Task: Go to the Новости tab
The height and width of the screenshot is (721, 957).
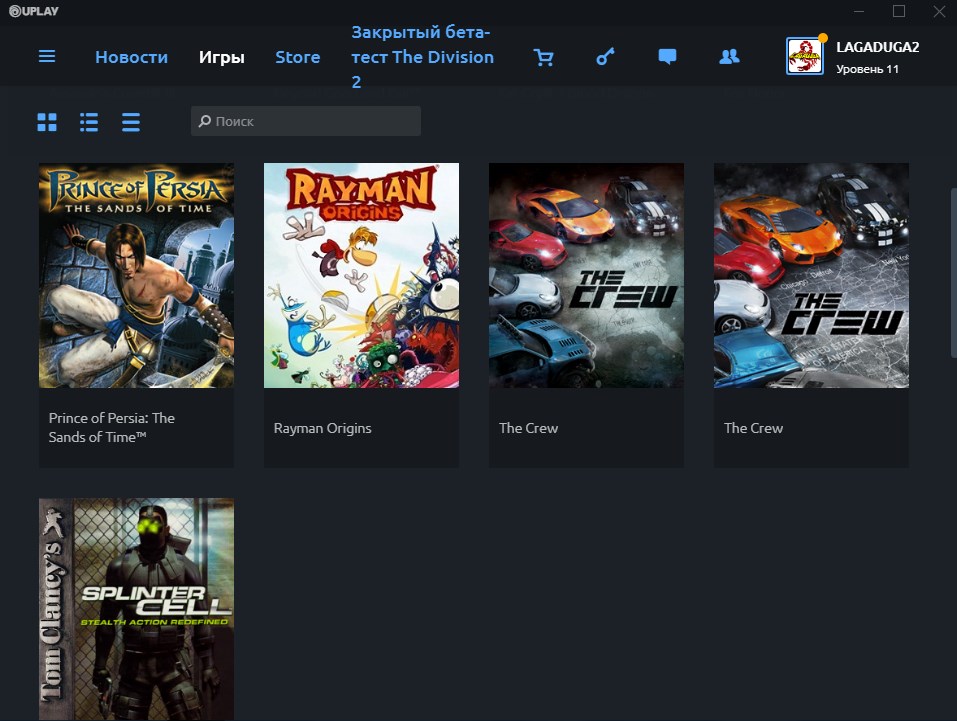Action: click(131, 57)
